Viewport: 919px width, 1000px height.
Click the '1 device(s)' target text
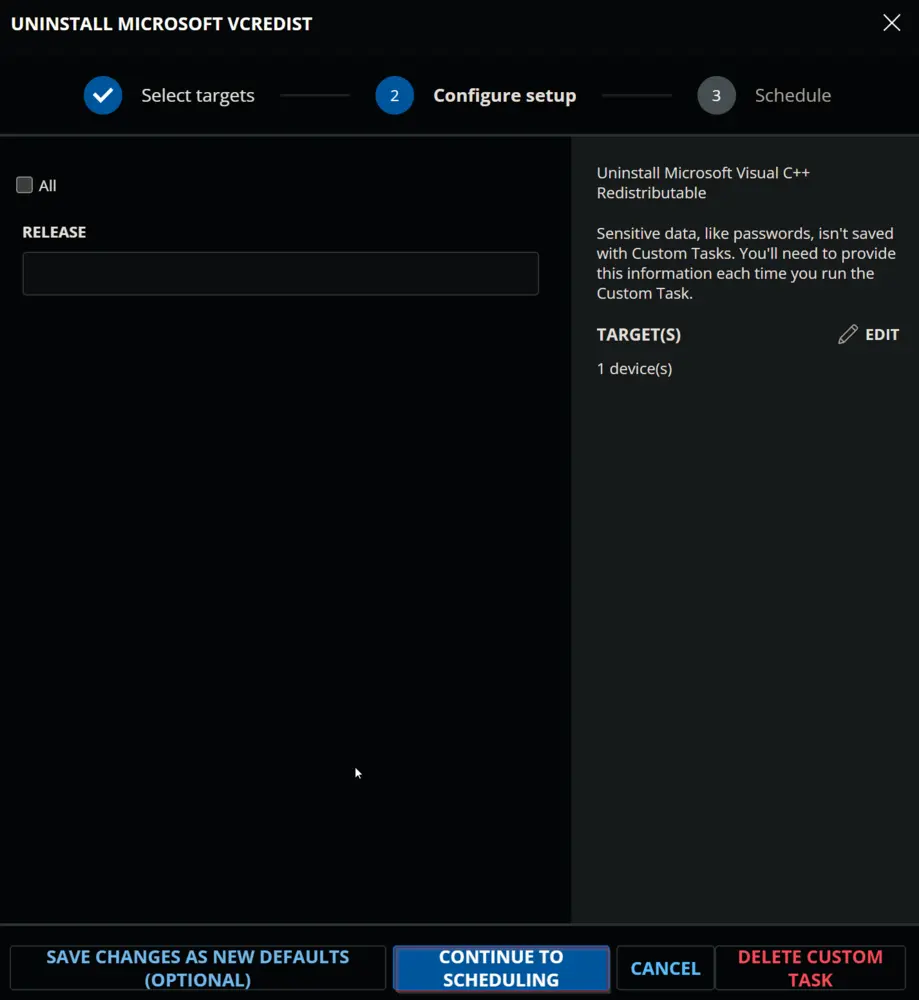634,369
